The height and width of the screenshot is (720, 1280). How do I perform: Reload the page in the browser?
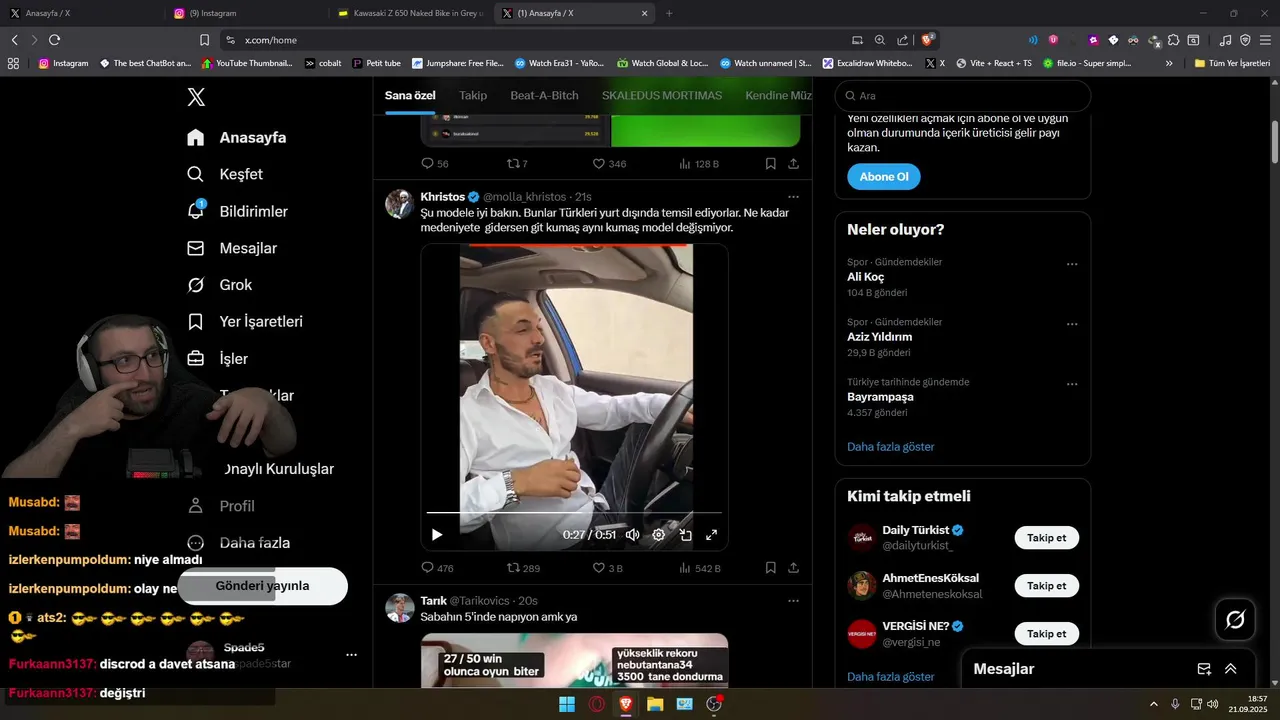[x=54, y=40]
